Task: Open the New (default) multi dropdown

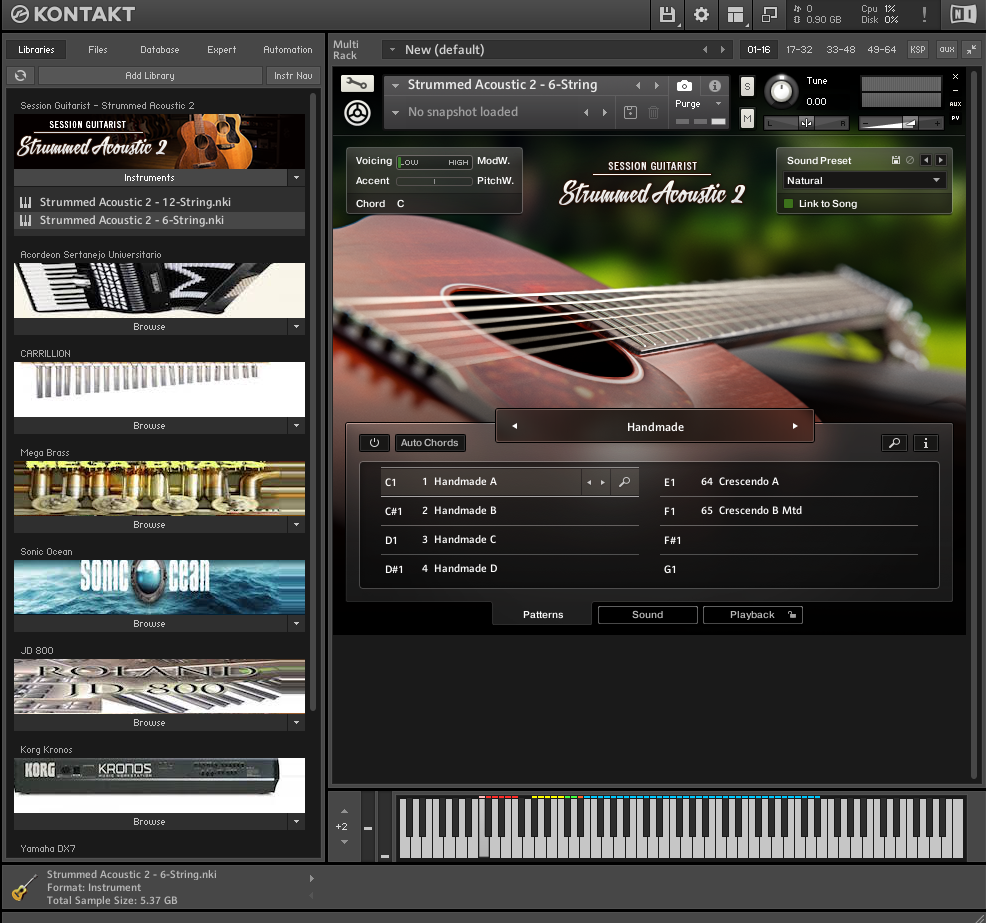Action: point(555,50)
